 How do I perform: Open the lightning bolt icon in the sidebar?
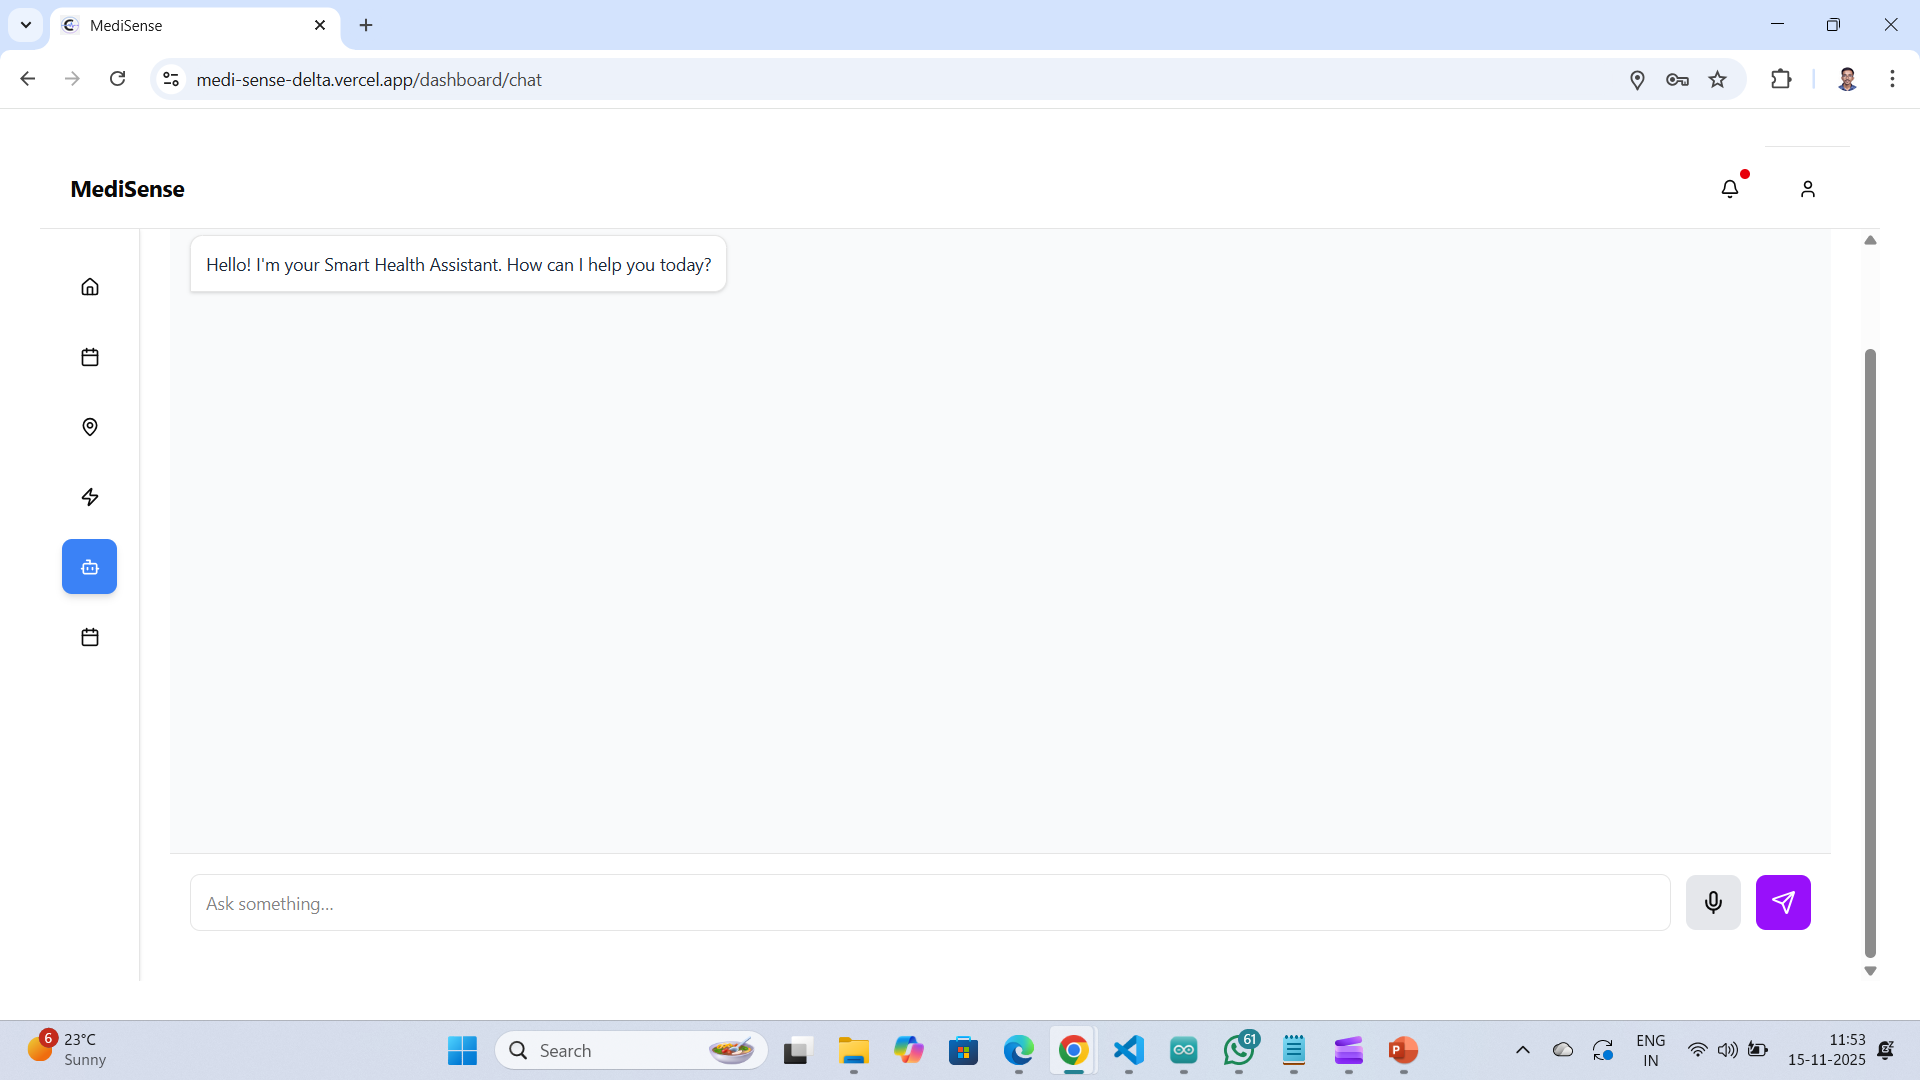[x=90, y=497]
